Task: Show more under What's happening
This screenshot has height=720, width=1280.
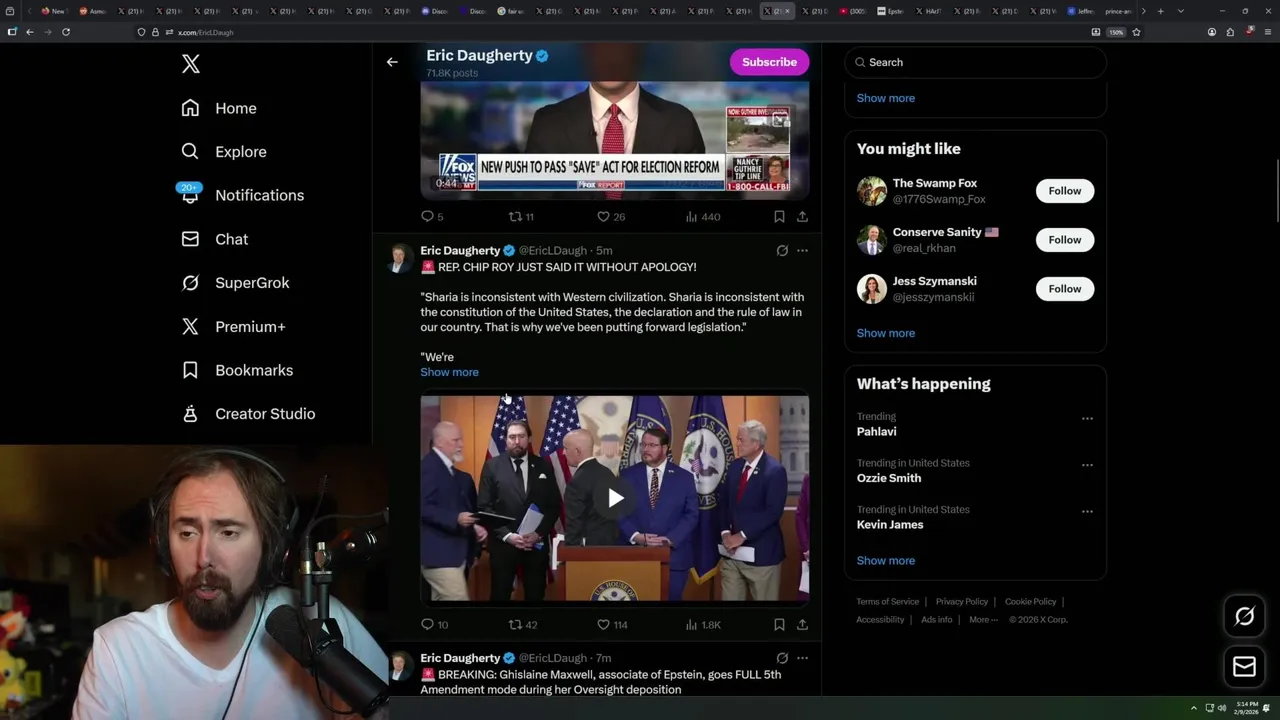Action: point(886,560)
